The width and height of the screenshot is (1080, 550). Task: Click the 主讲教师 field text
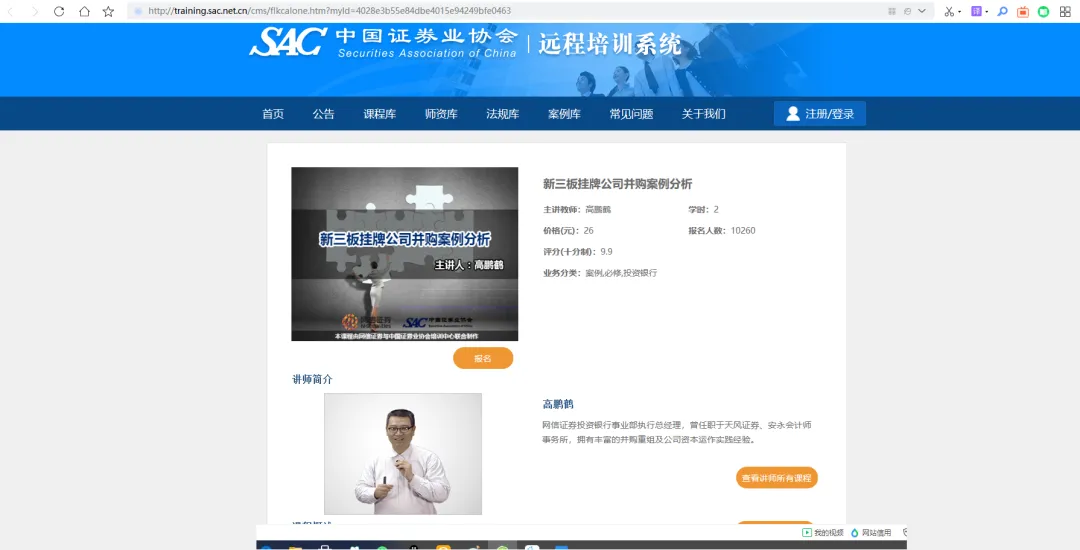point(577,209)
